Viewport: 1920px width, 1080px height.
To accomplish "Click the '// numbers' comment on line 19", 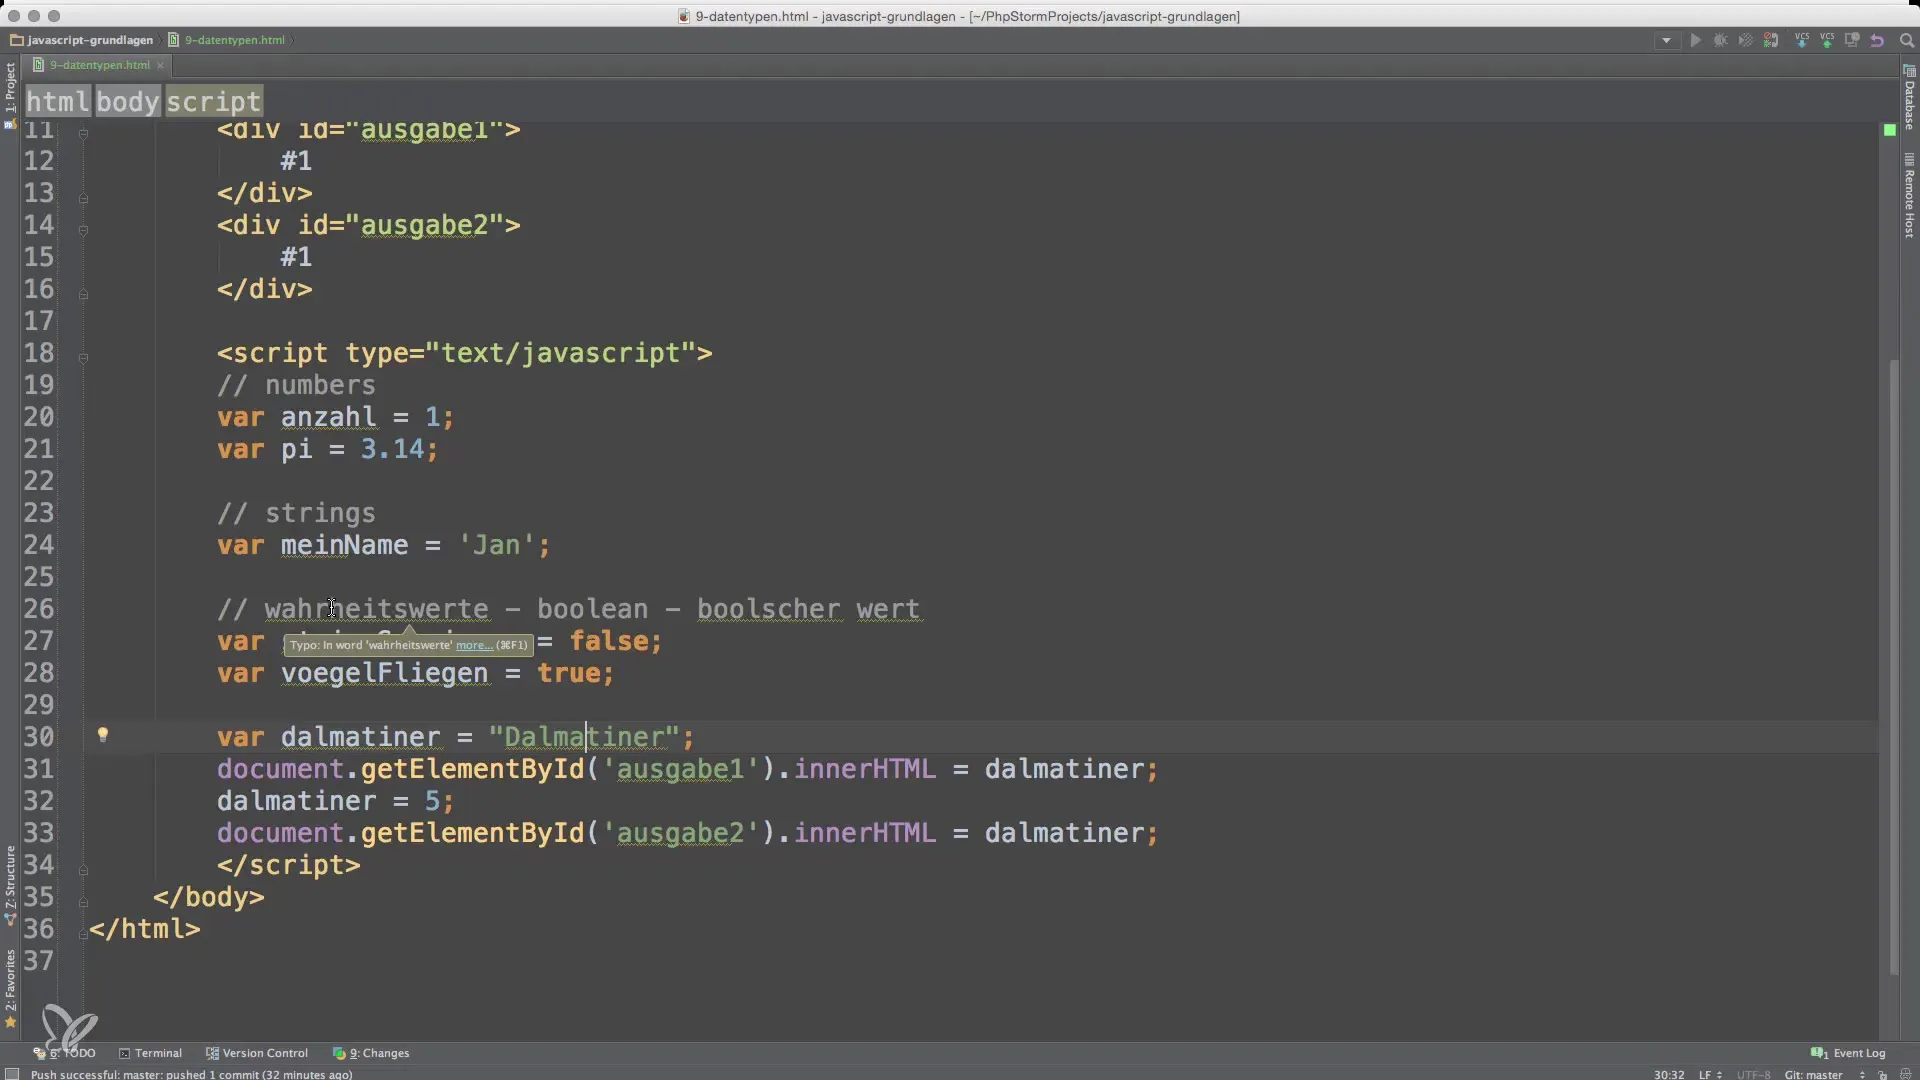I will pyautogui.click(x=296, y=385).
